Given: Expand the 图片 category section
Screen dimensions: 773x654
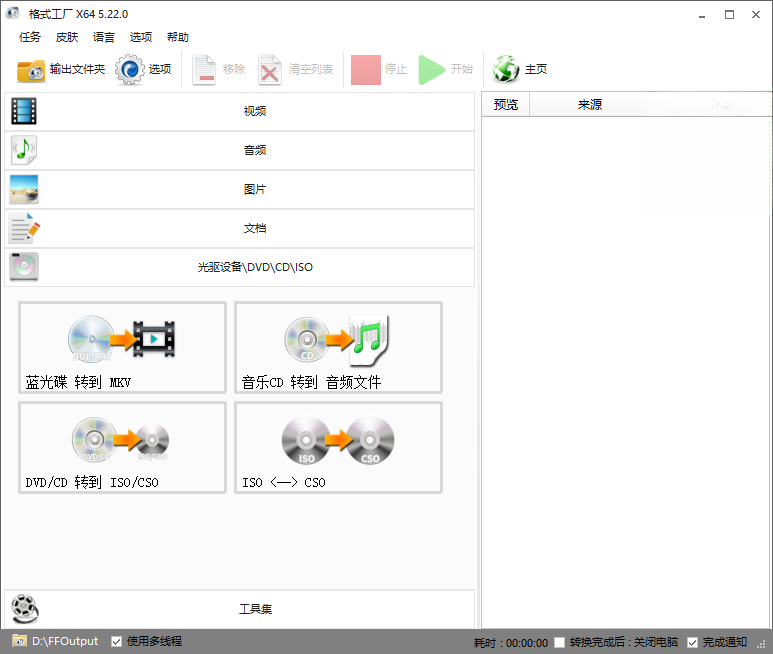Looking at the screenshot, I should click(x=240, y=189).
